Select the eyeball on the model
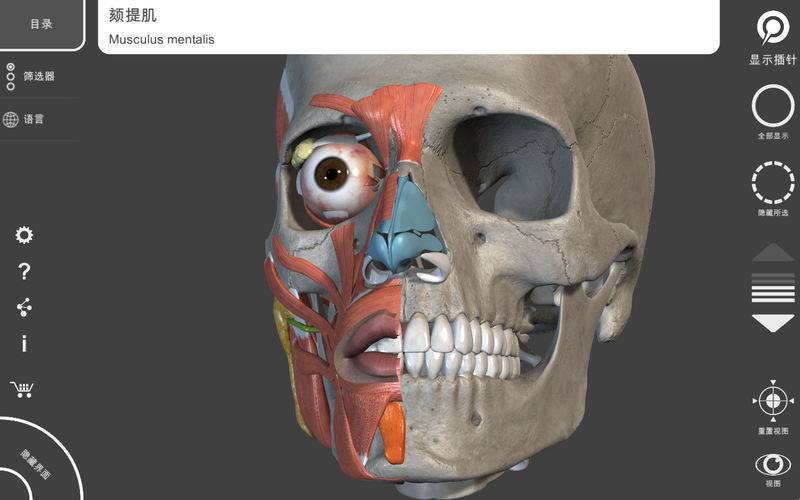The width and height of the screenshot is (800, 500). (x=338, y=178)
